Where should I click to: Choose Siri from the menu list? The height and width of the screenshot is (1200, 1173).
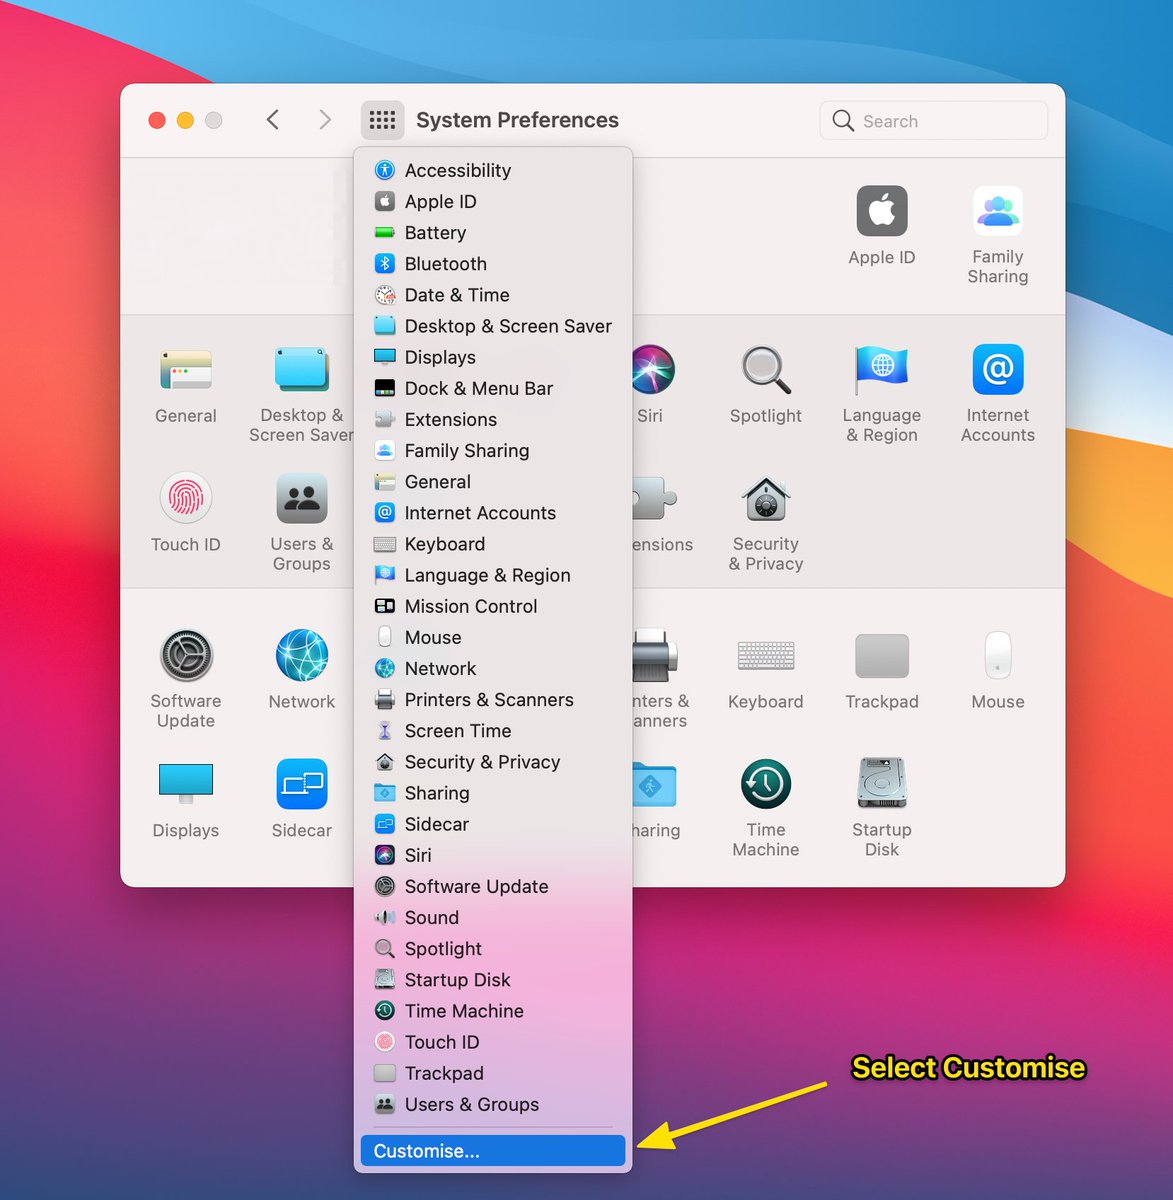click(493, 855)
